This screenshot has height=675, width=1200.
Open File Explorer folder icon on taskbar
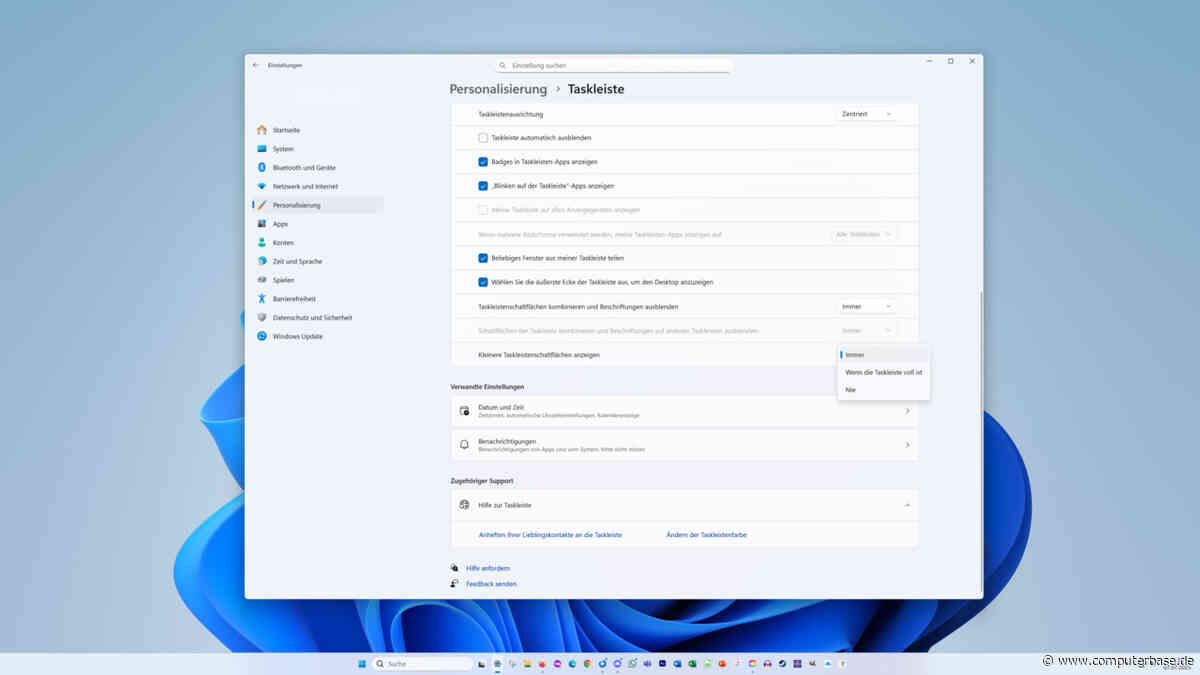pos(527,664)
